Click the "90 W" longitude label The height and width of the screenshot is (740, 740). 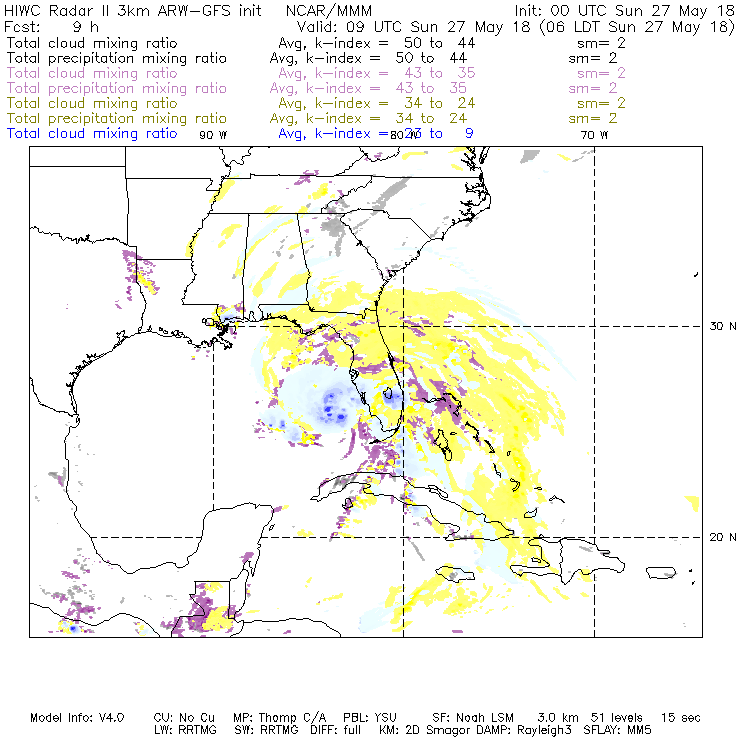(x=213, y=135)
